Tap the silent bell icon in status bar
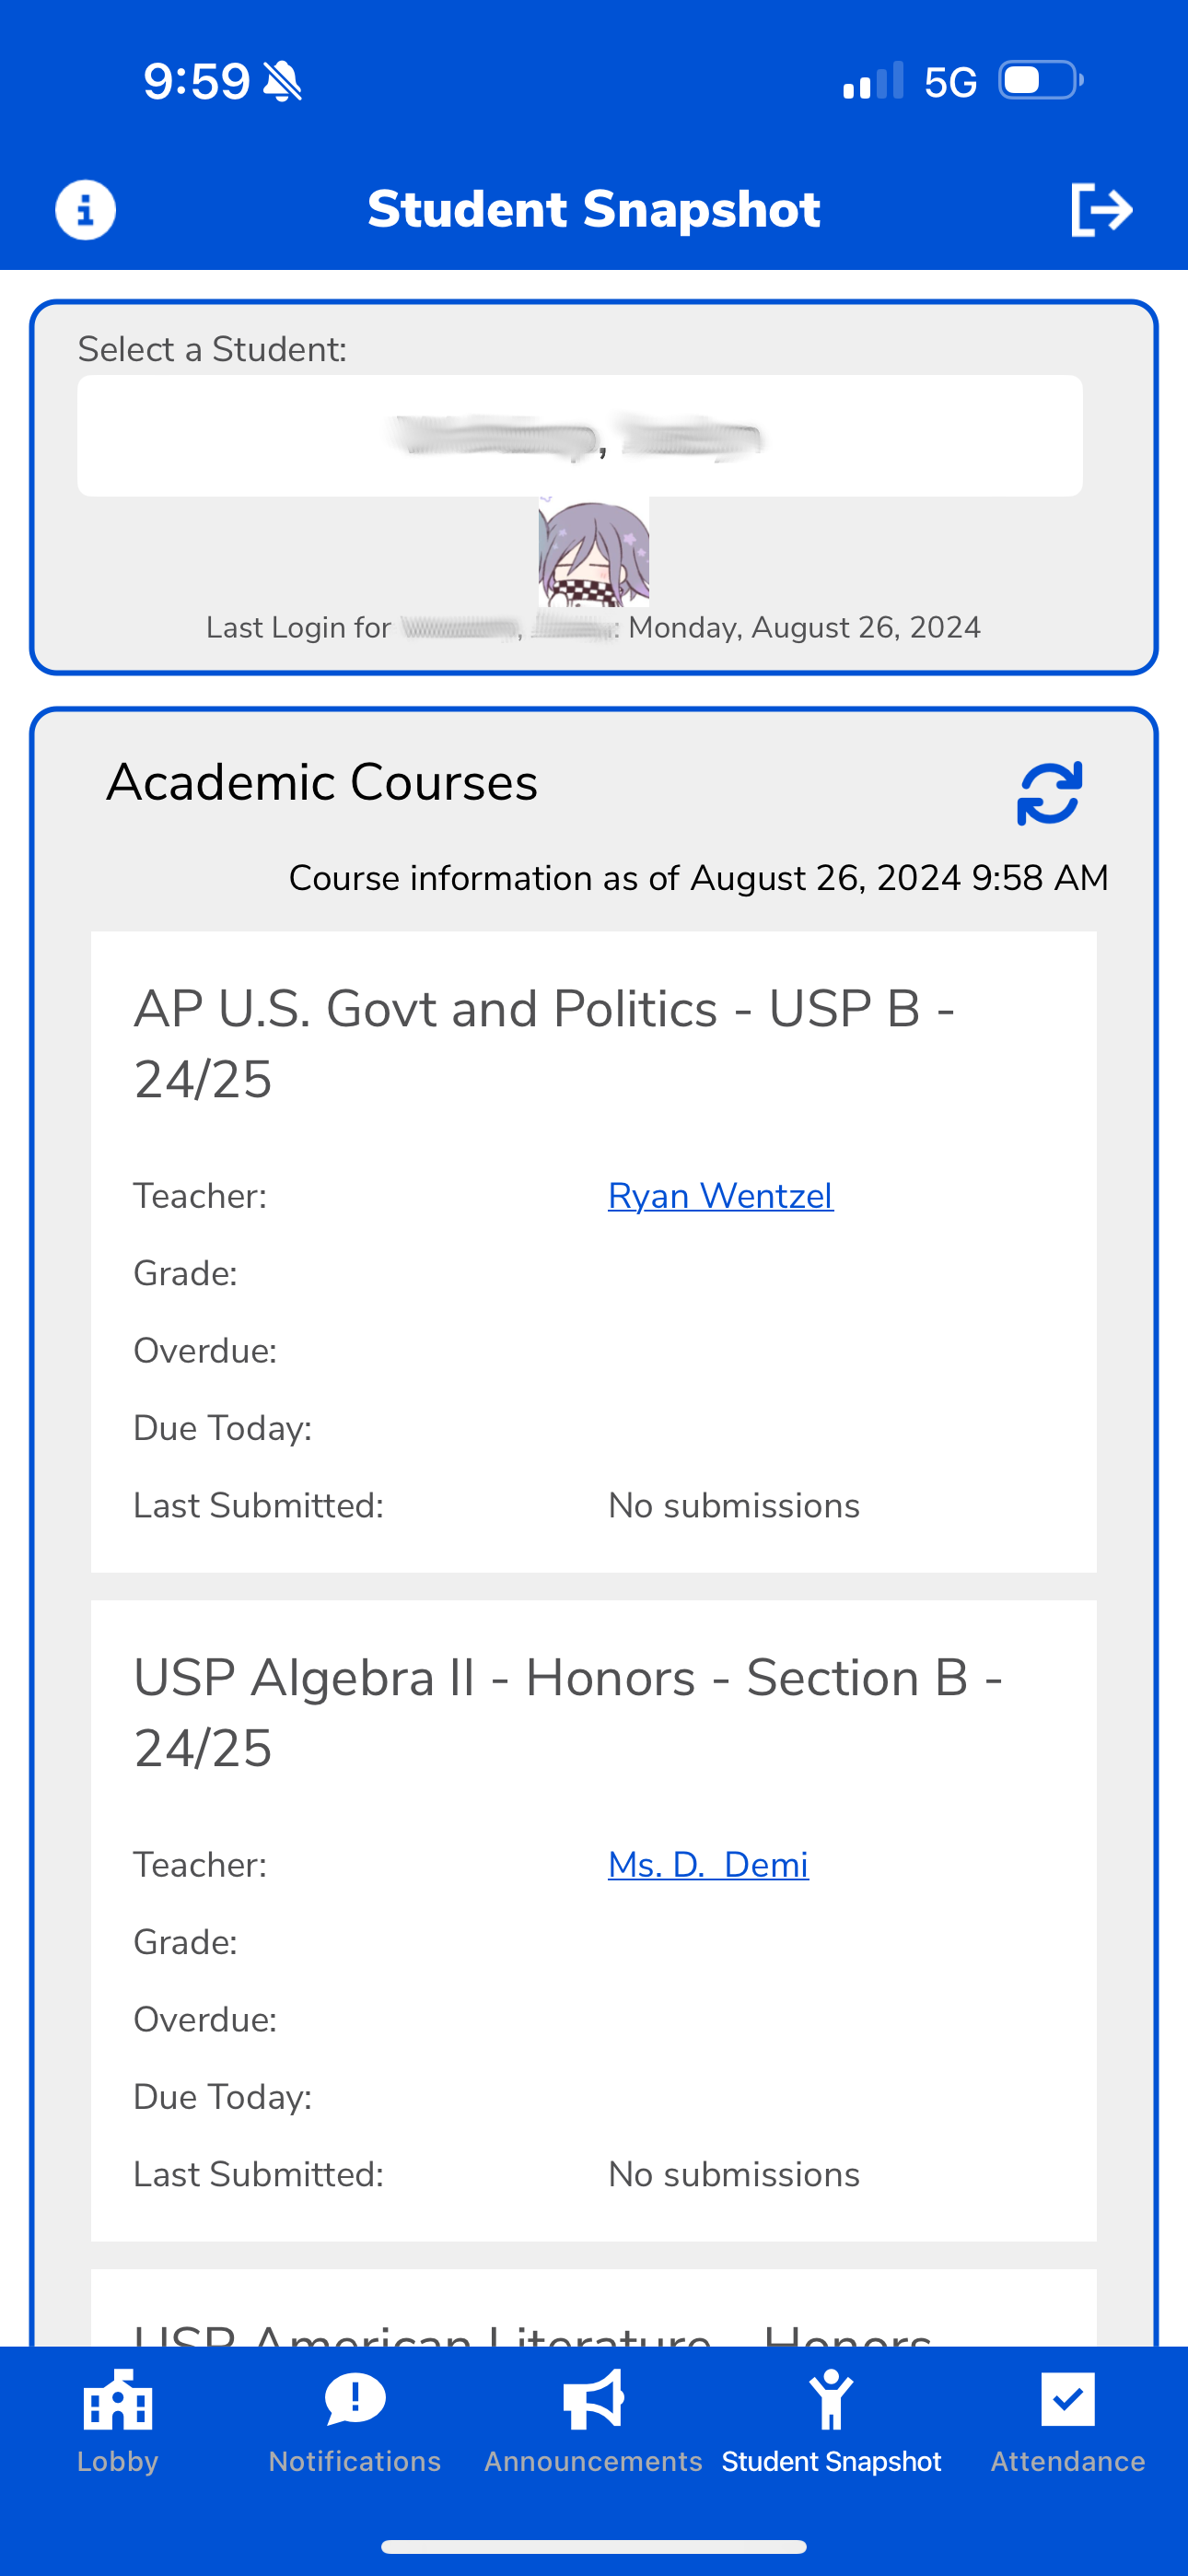1188x2576 pixels. click(283, 81)
